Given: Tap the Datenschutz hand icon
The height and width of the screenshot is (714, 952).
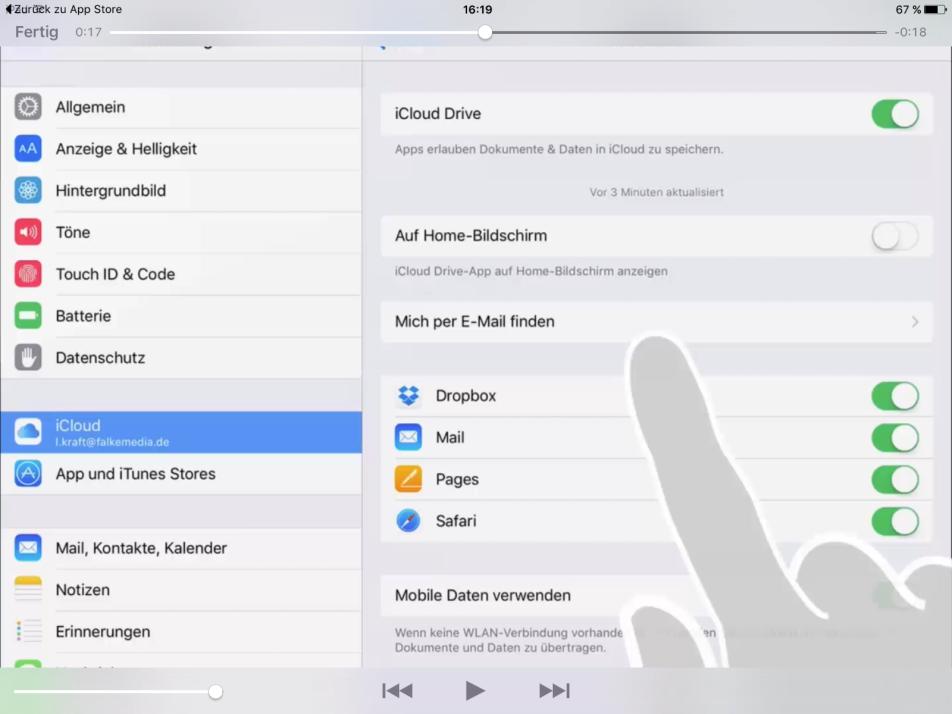Looking at the screenshot, I should pyautogui.click(x=28, y=358).
